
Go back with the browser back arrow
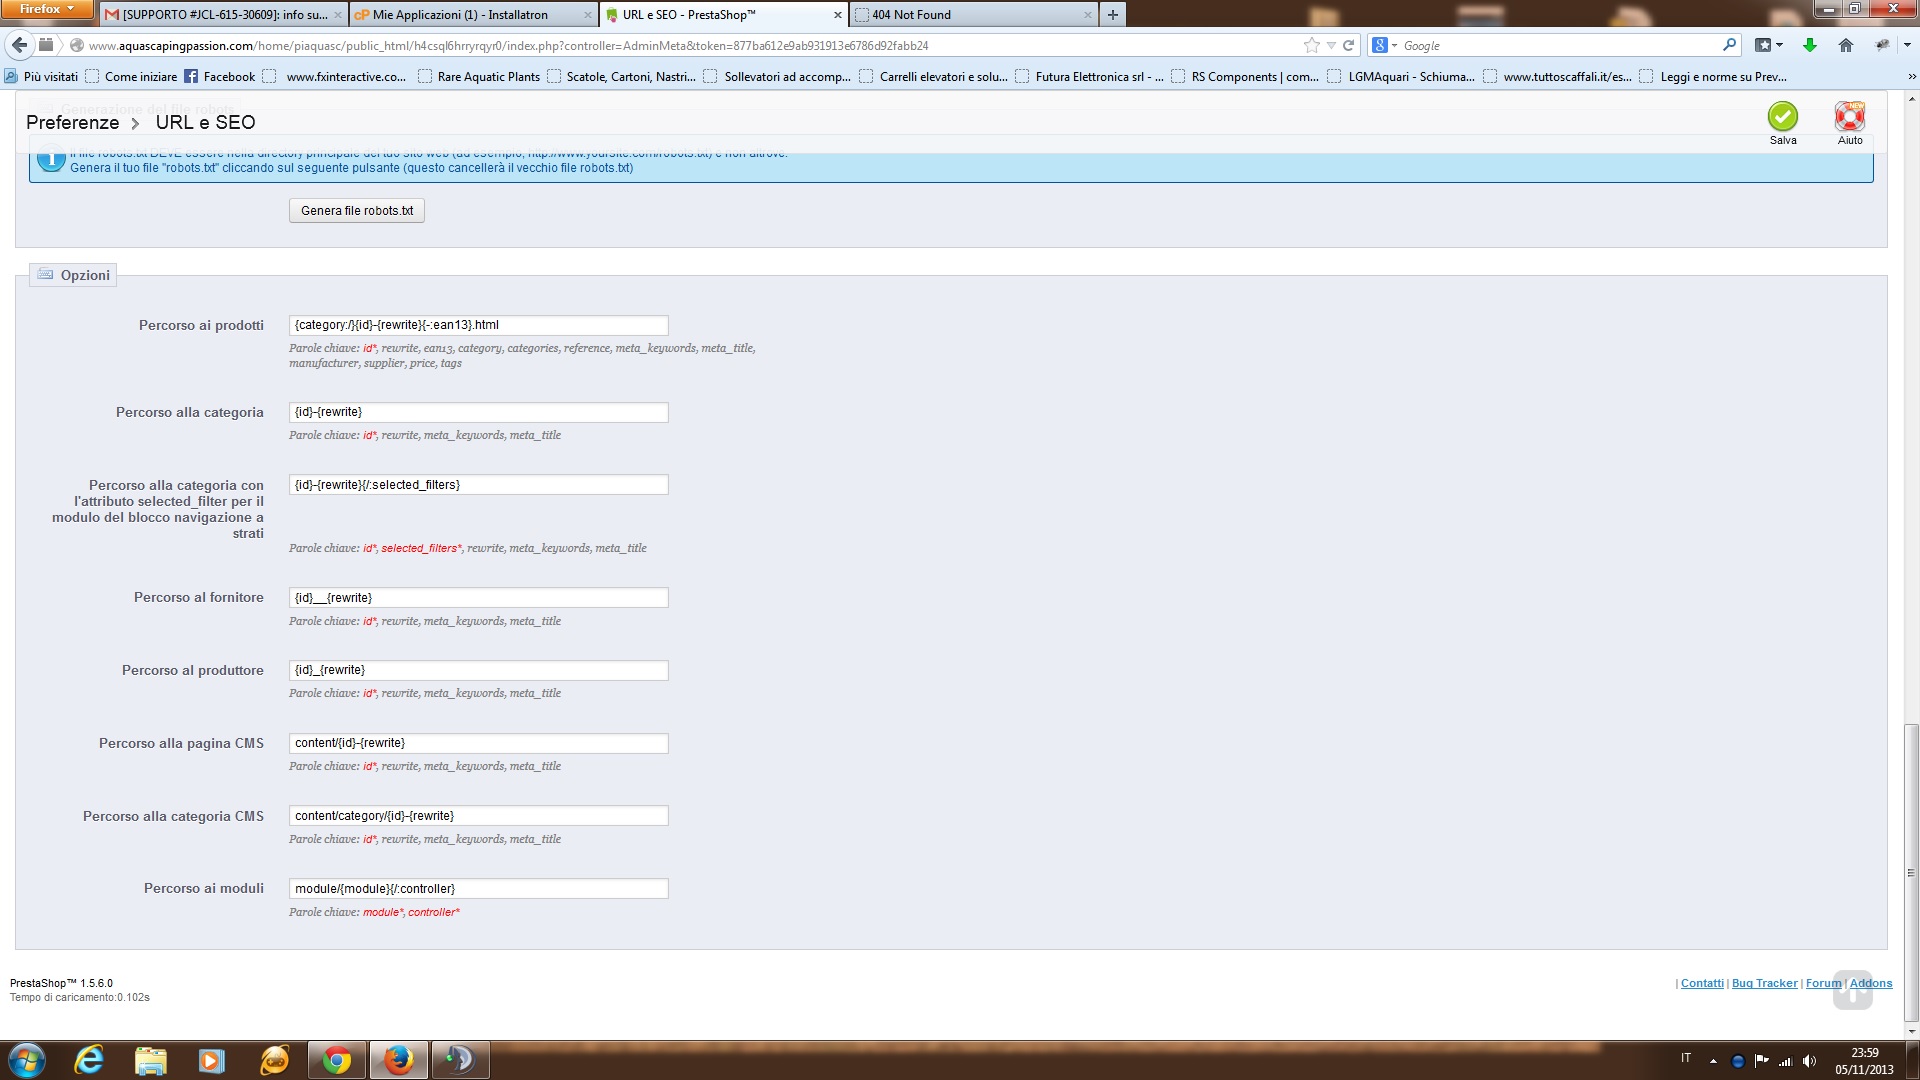pos(19,45)
